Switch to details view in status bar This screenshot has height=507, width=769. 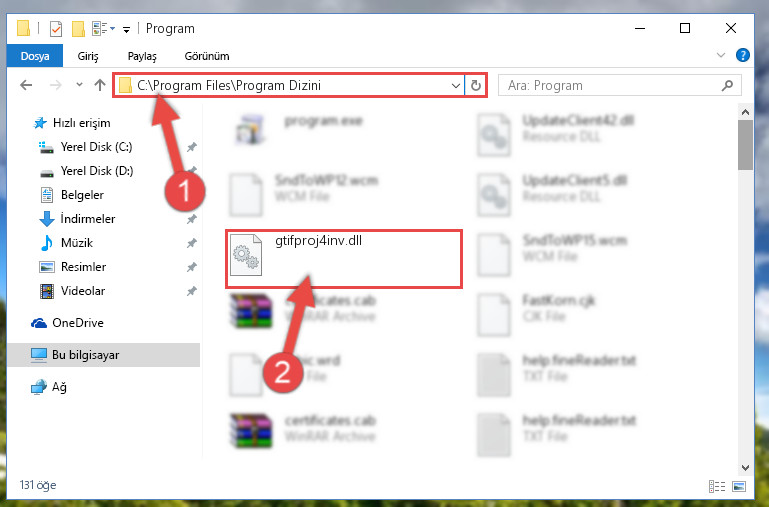pos(717,486)
